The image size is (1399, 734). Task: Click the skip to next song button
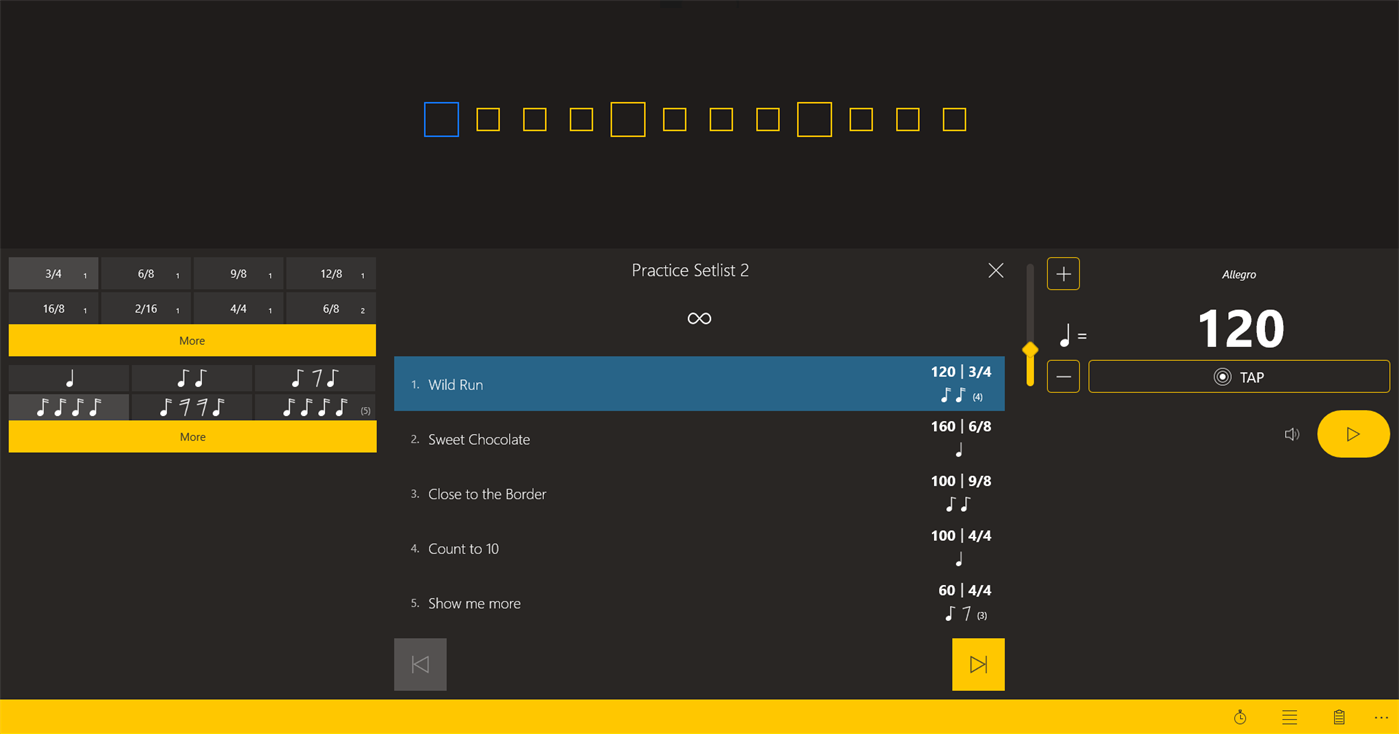(x=978, y=664)
